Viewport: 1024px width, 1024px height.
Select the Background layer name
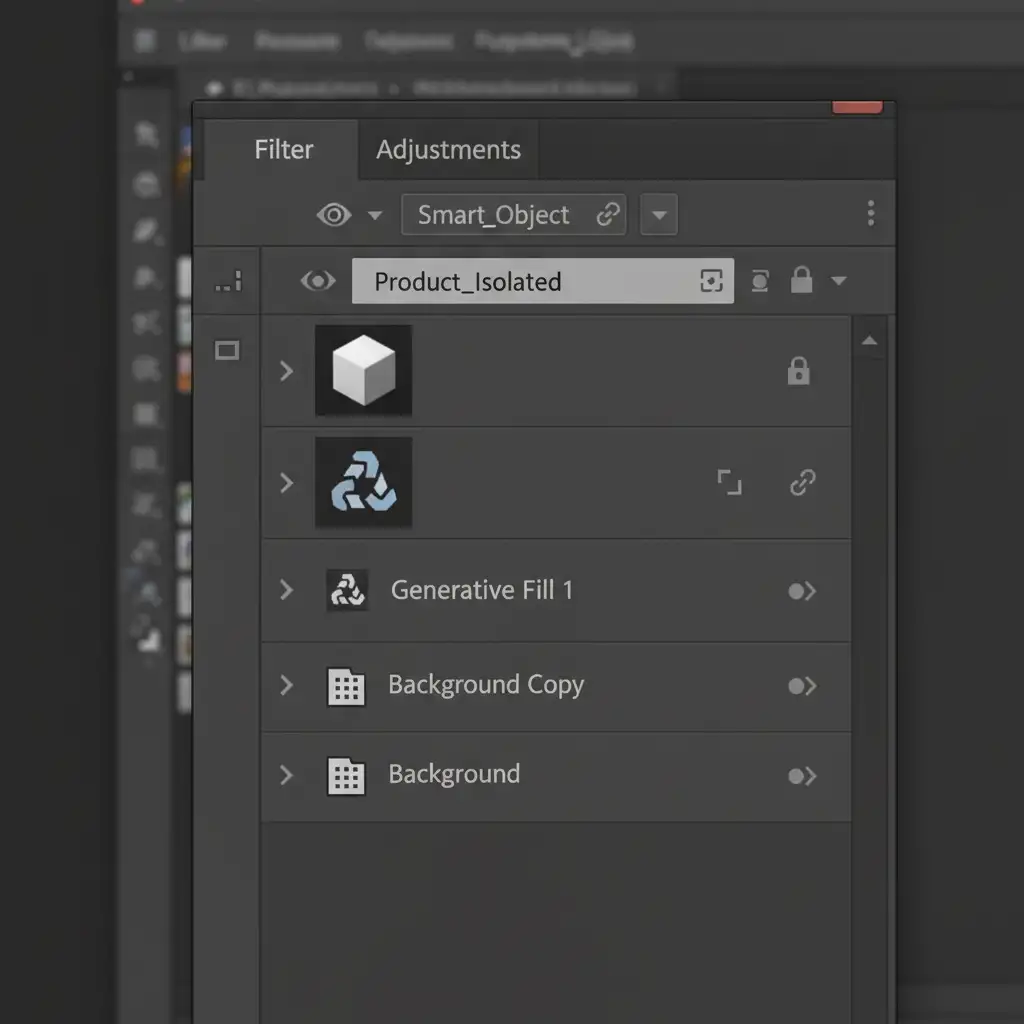(454, 774)
